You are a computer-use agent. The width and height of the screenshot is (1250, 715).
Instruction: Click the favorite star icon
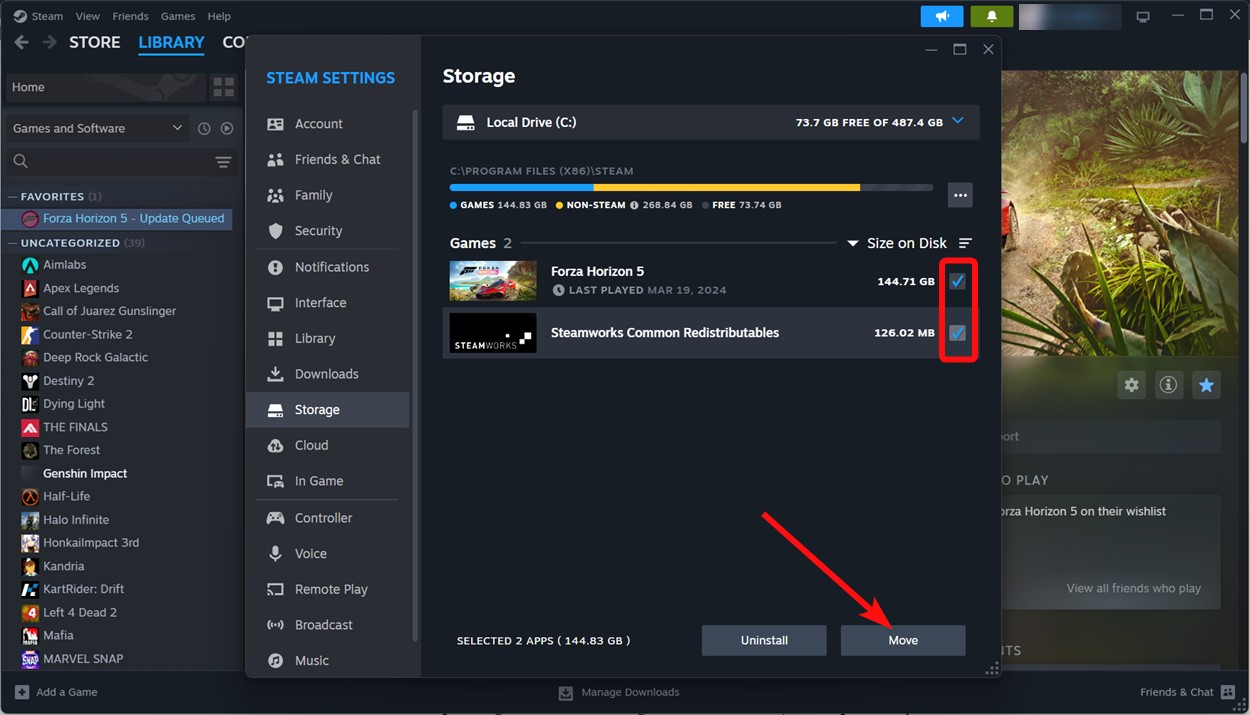tap(1206, 385)
